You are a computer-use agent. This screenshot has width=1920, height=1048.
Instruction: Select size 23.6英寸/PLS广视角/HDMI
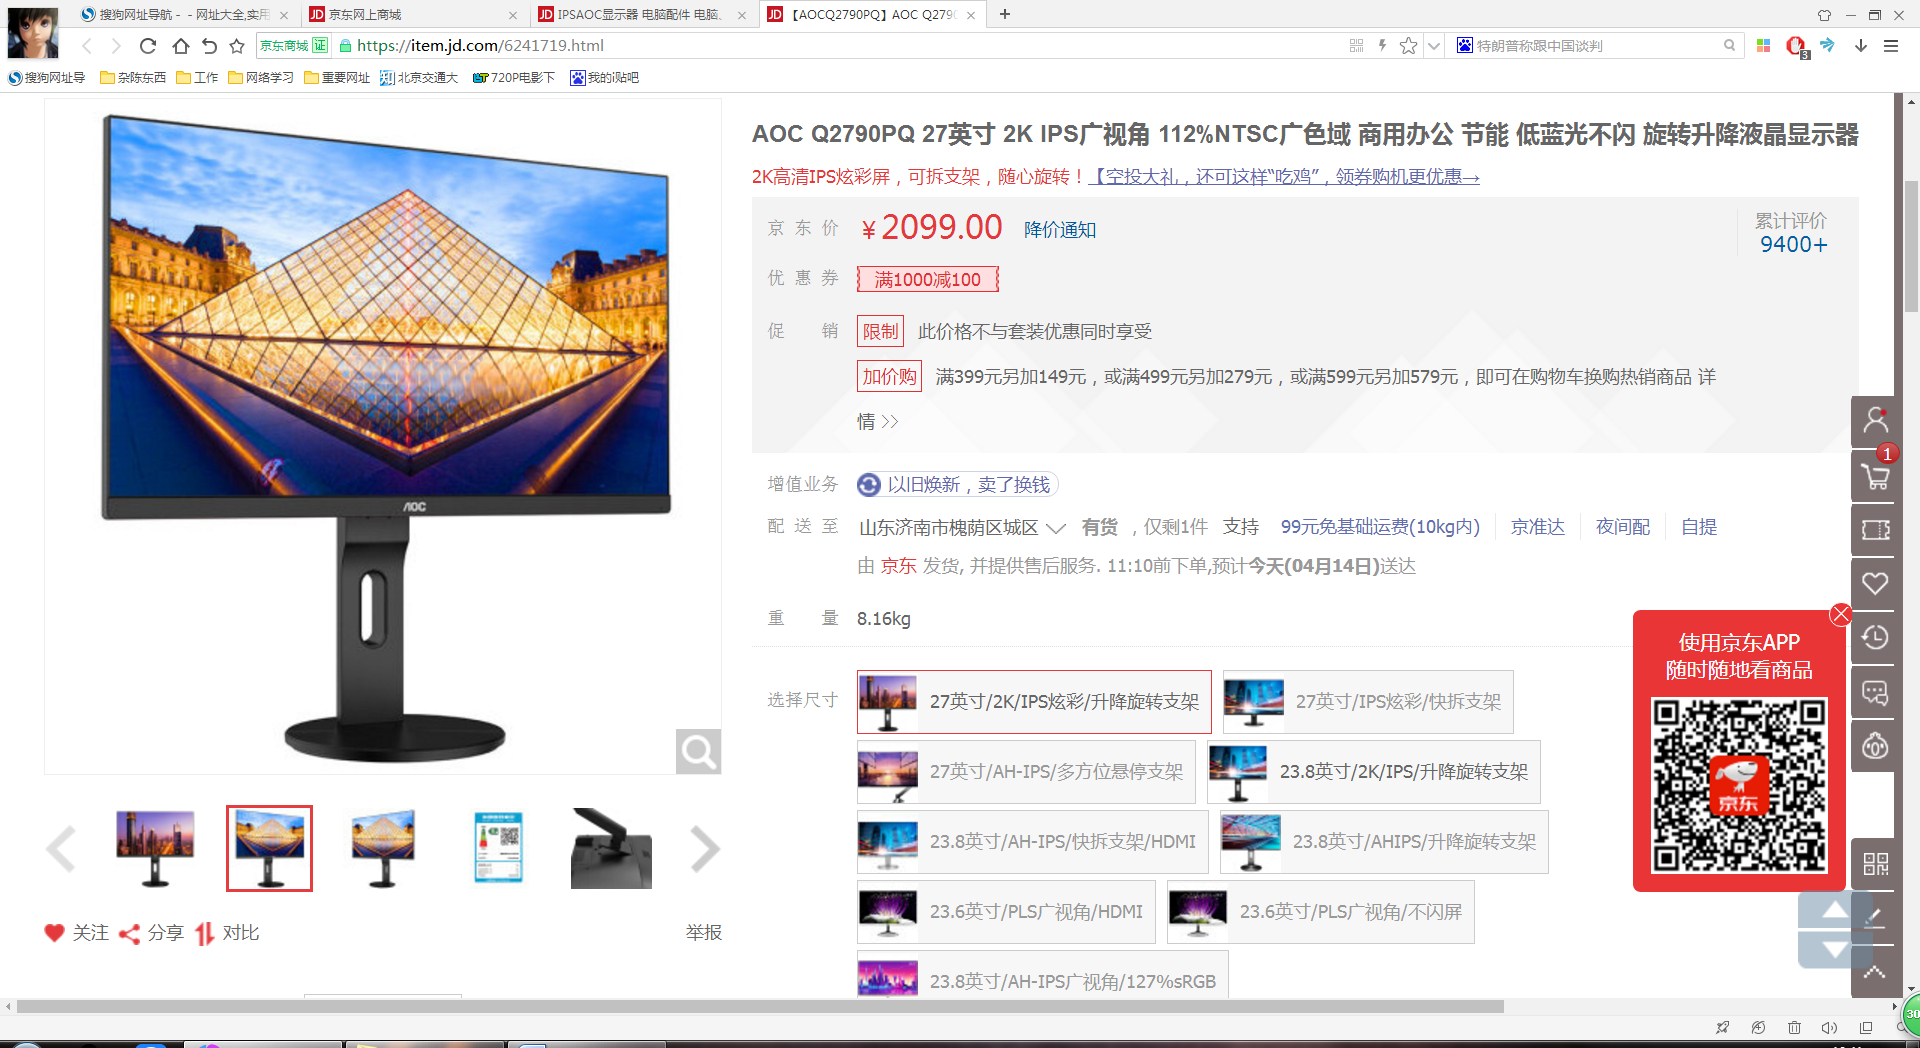point(1006,911)
